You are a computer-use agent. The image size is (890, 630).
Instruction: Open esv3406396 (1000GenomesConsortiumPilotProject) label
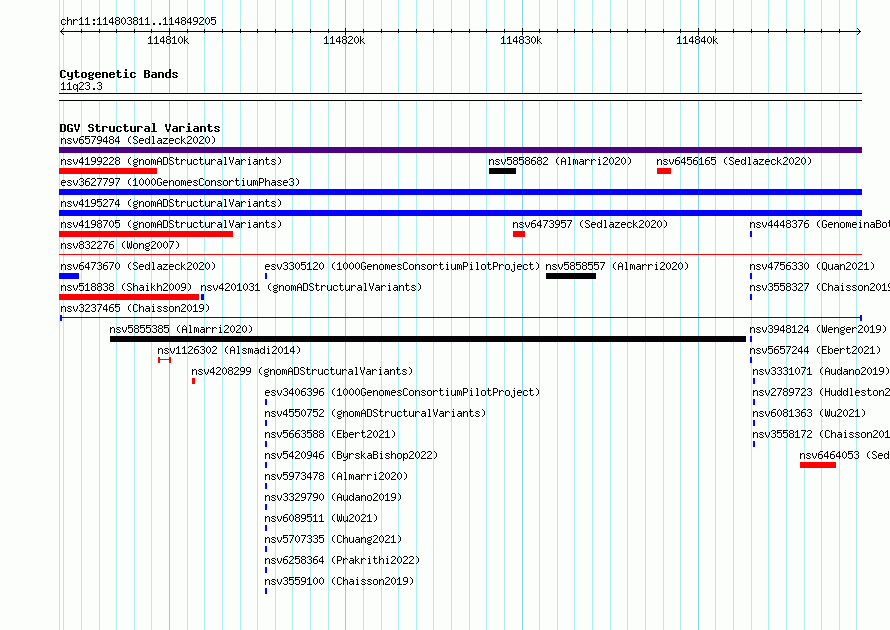pyautogui.click(x=402, y=392)
